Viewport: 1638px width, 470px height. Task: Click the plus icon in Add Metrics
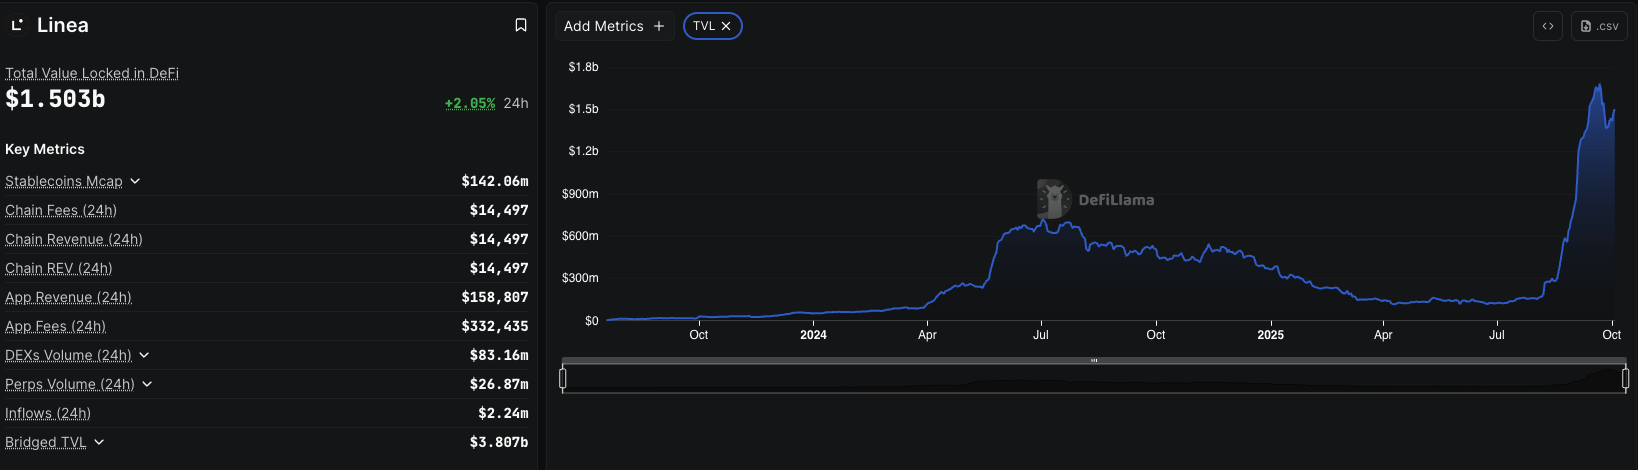click(658, 26)
